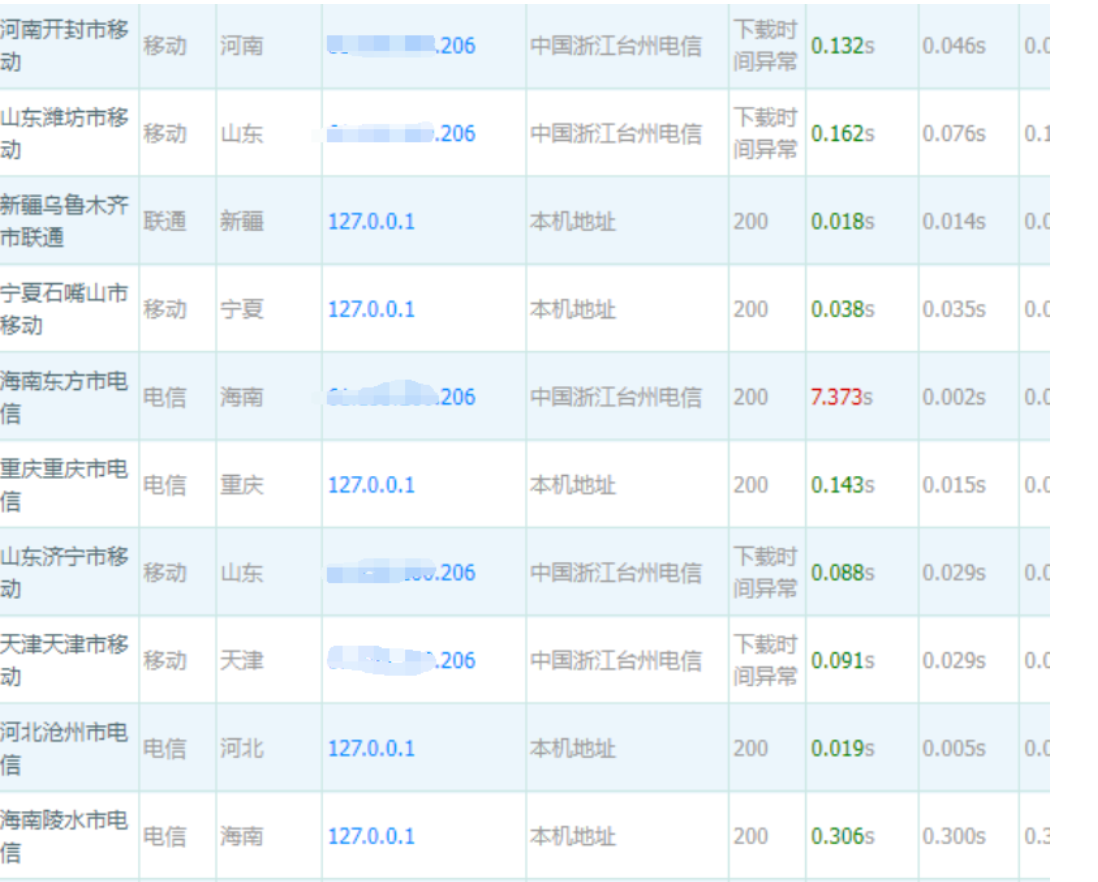The image size is (1098, 882).
Task: Click the 新疆乌鲁木齐市联通 node name
Action: (65, 221)
